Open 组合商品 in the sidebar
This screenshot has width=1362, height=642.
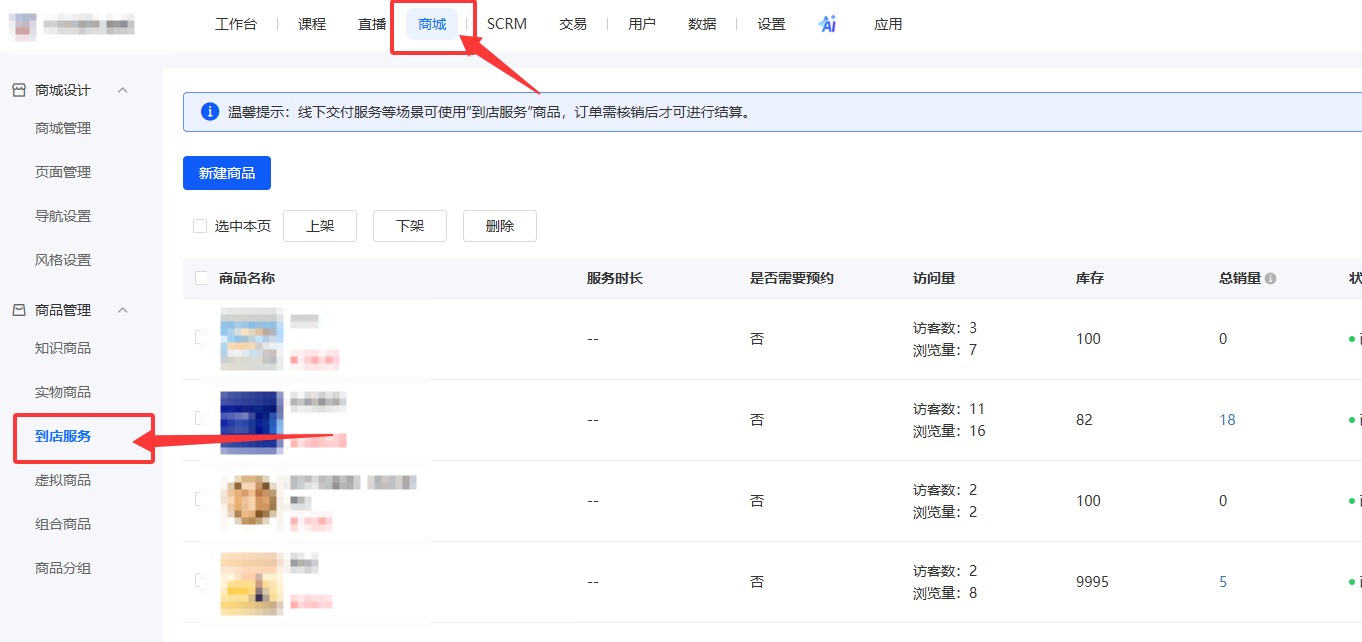pyautogui.click(x=63, y=524)
